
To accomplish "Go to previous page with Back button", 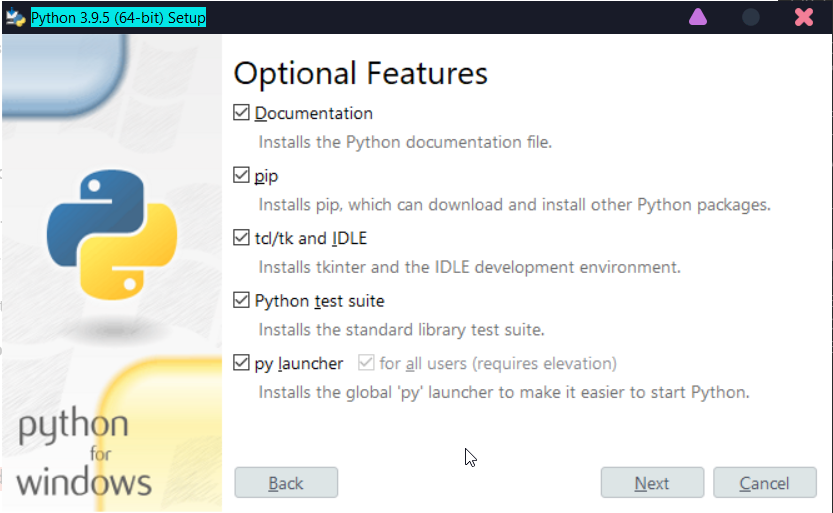I will [x=286, y=482].
